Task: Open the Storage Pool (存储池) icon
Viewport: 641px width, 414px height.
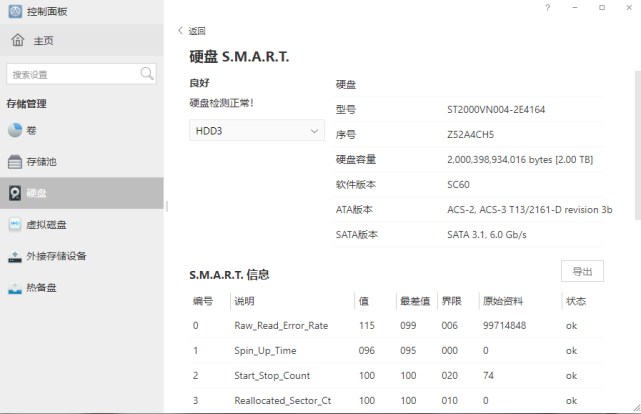Action: click(15, 162)
